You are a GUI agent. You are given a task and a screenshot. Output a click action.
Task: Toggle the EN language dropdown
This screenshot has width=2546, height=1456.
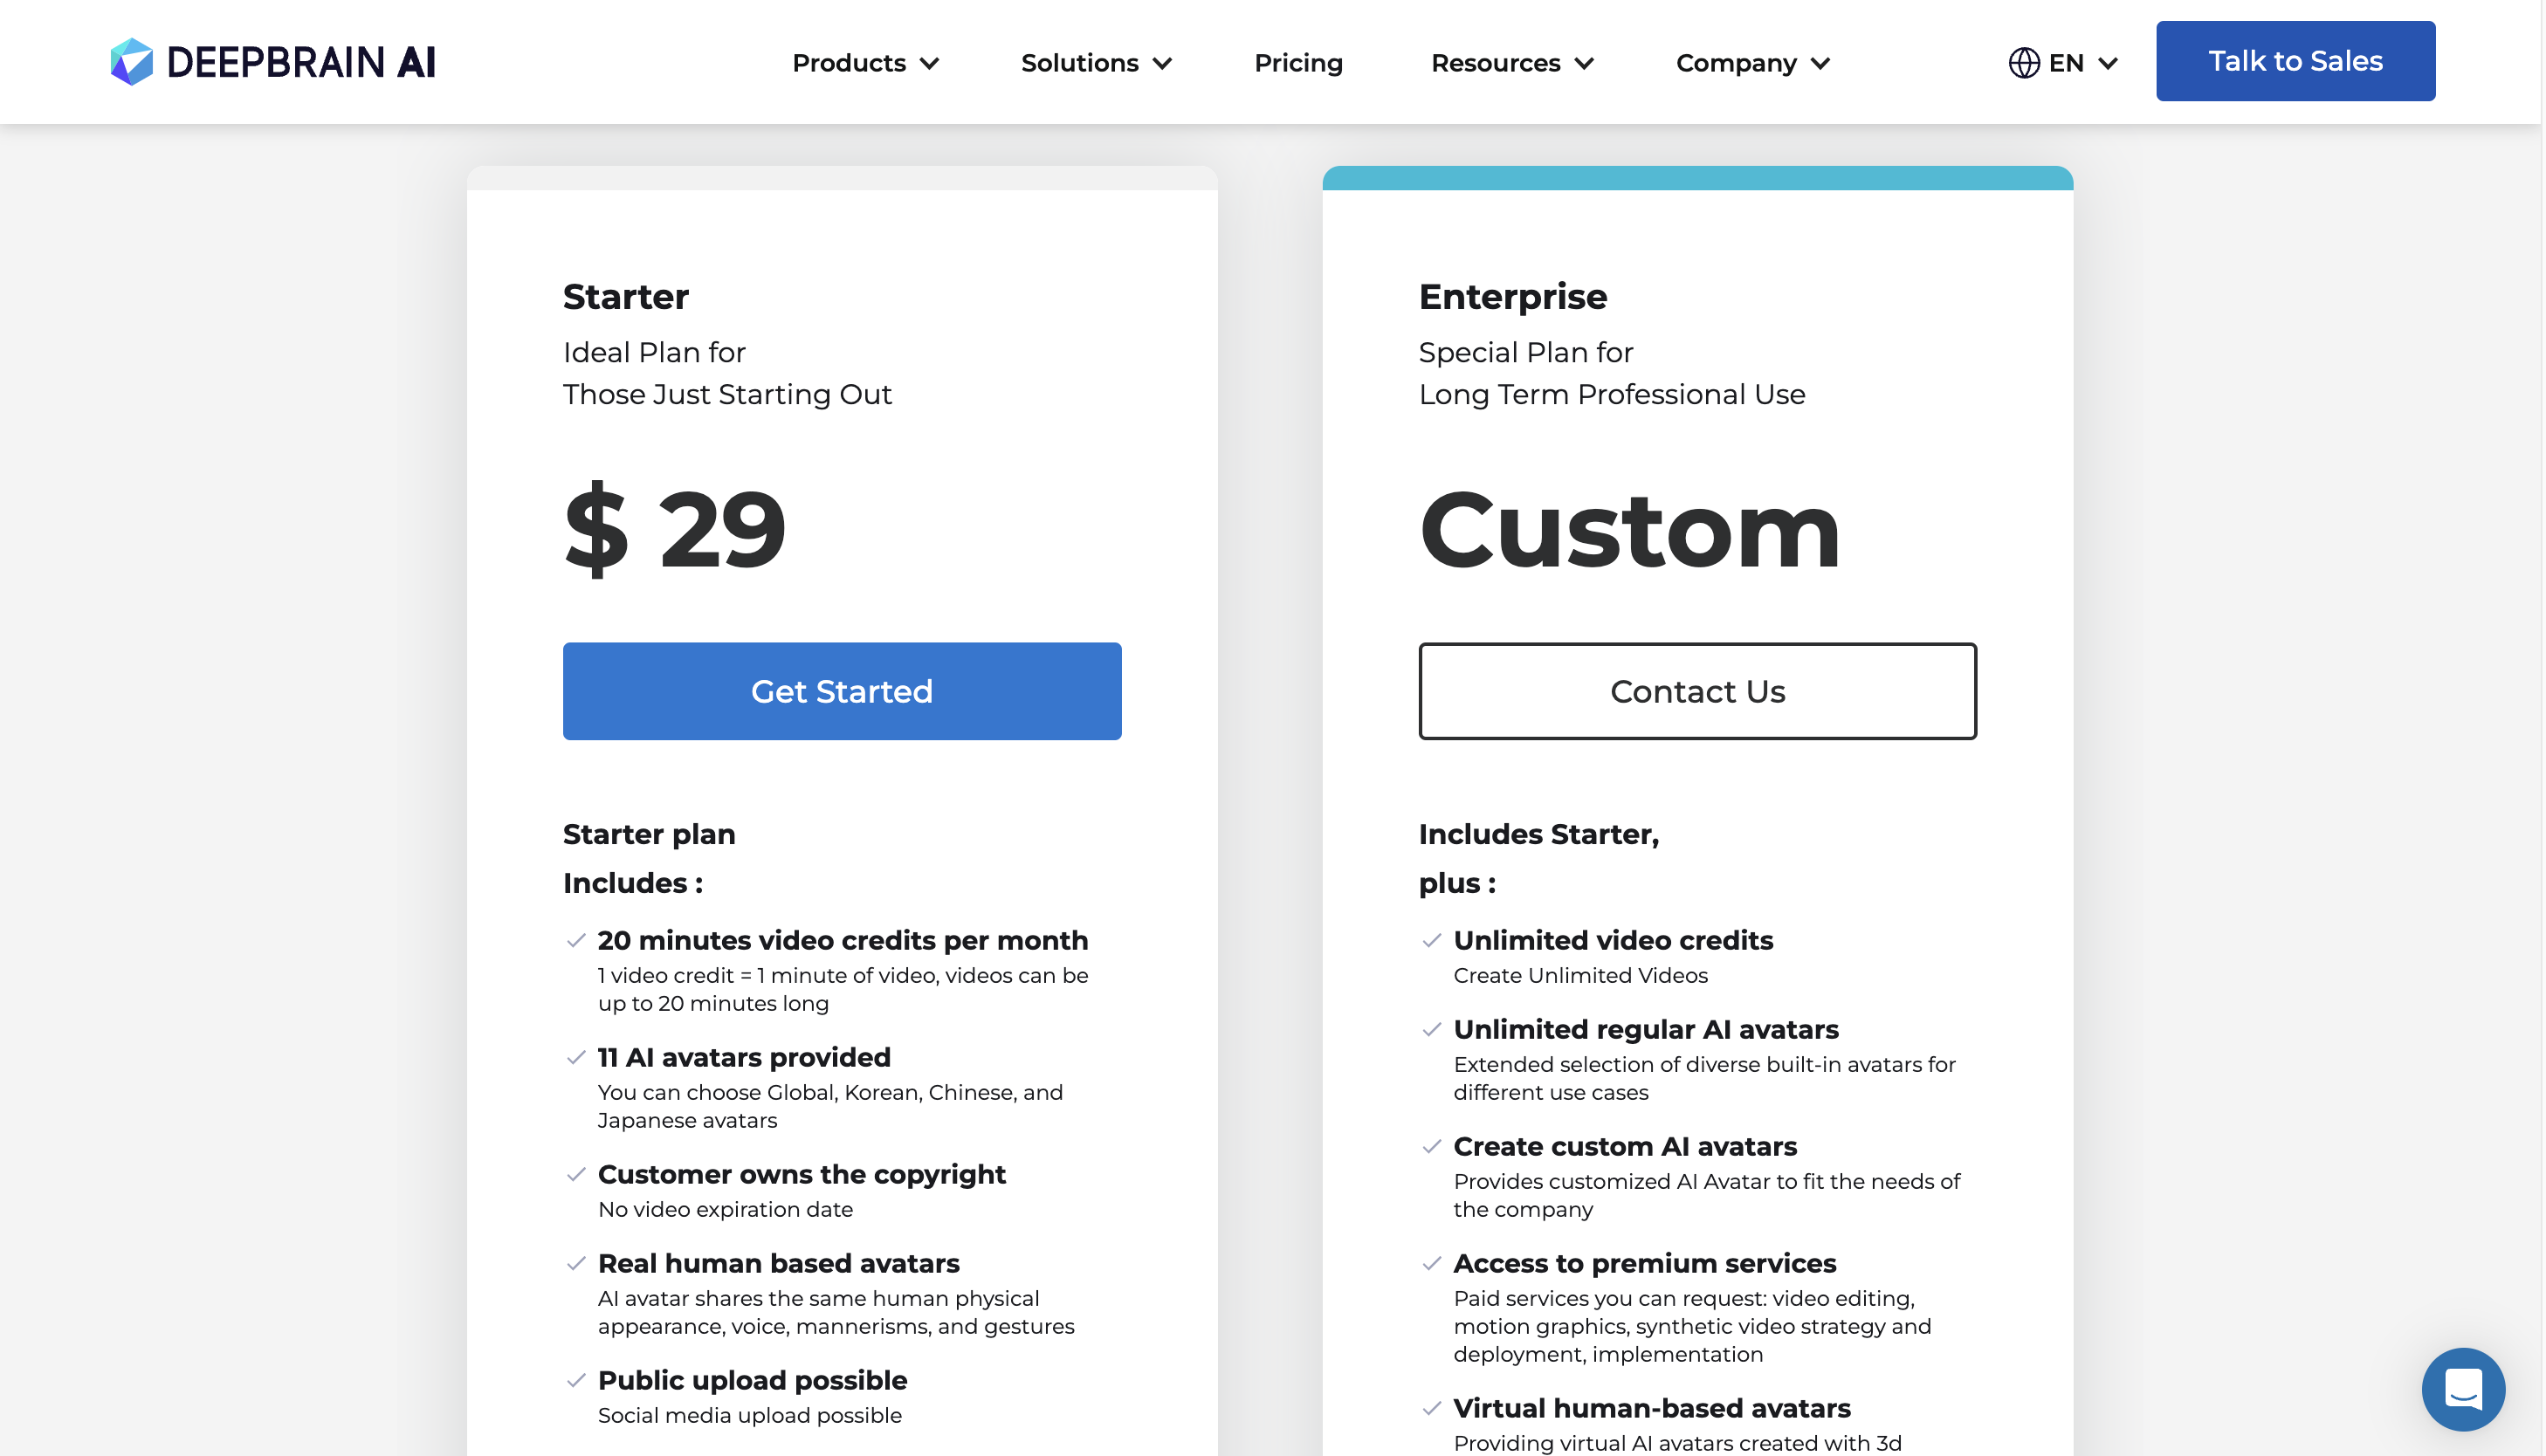coord(2063,61)
